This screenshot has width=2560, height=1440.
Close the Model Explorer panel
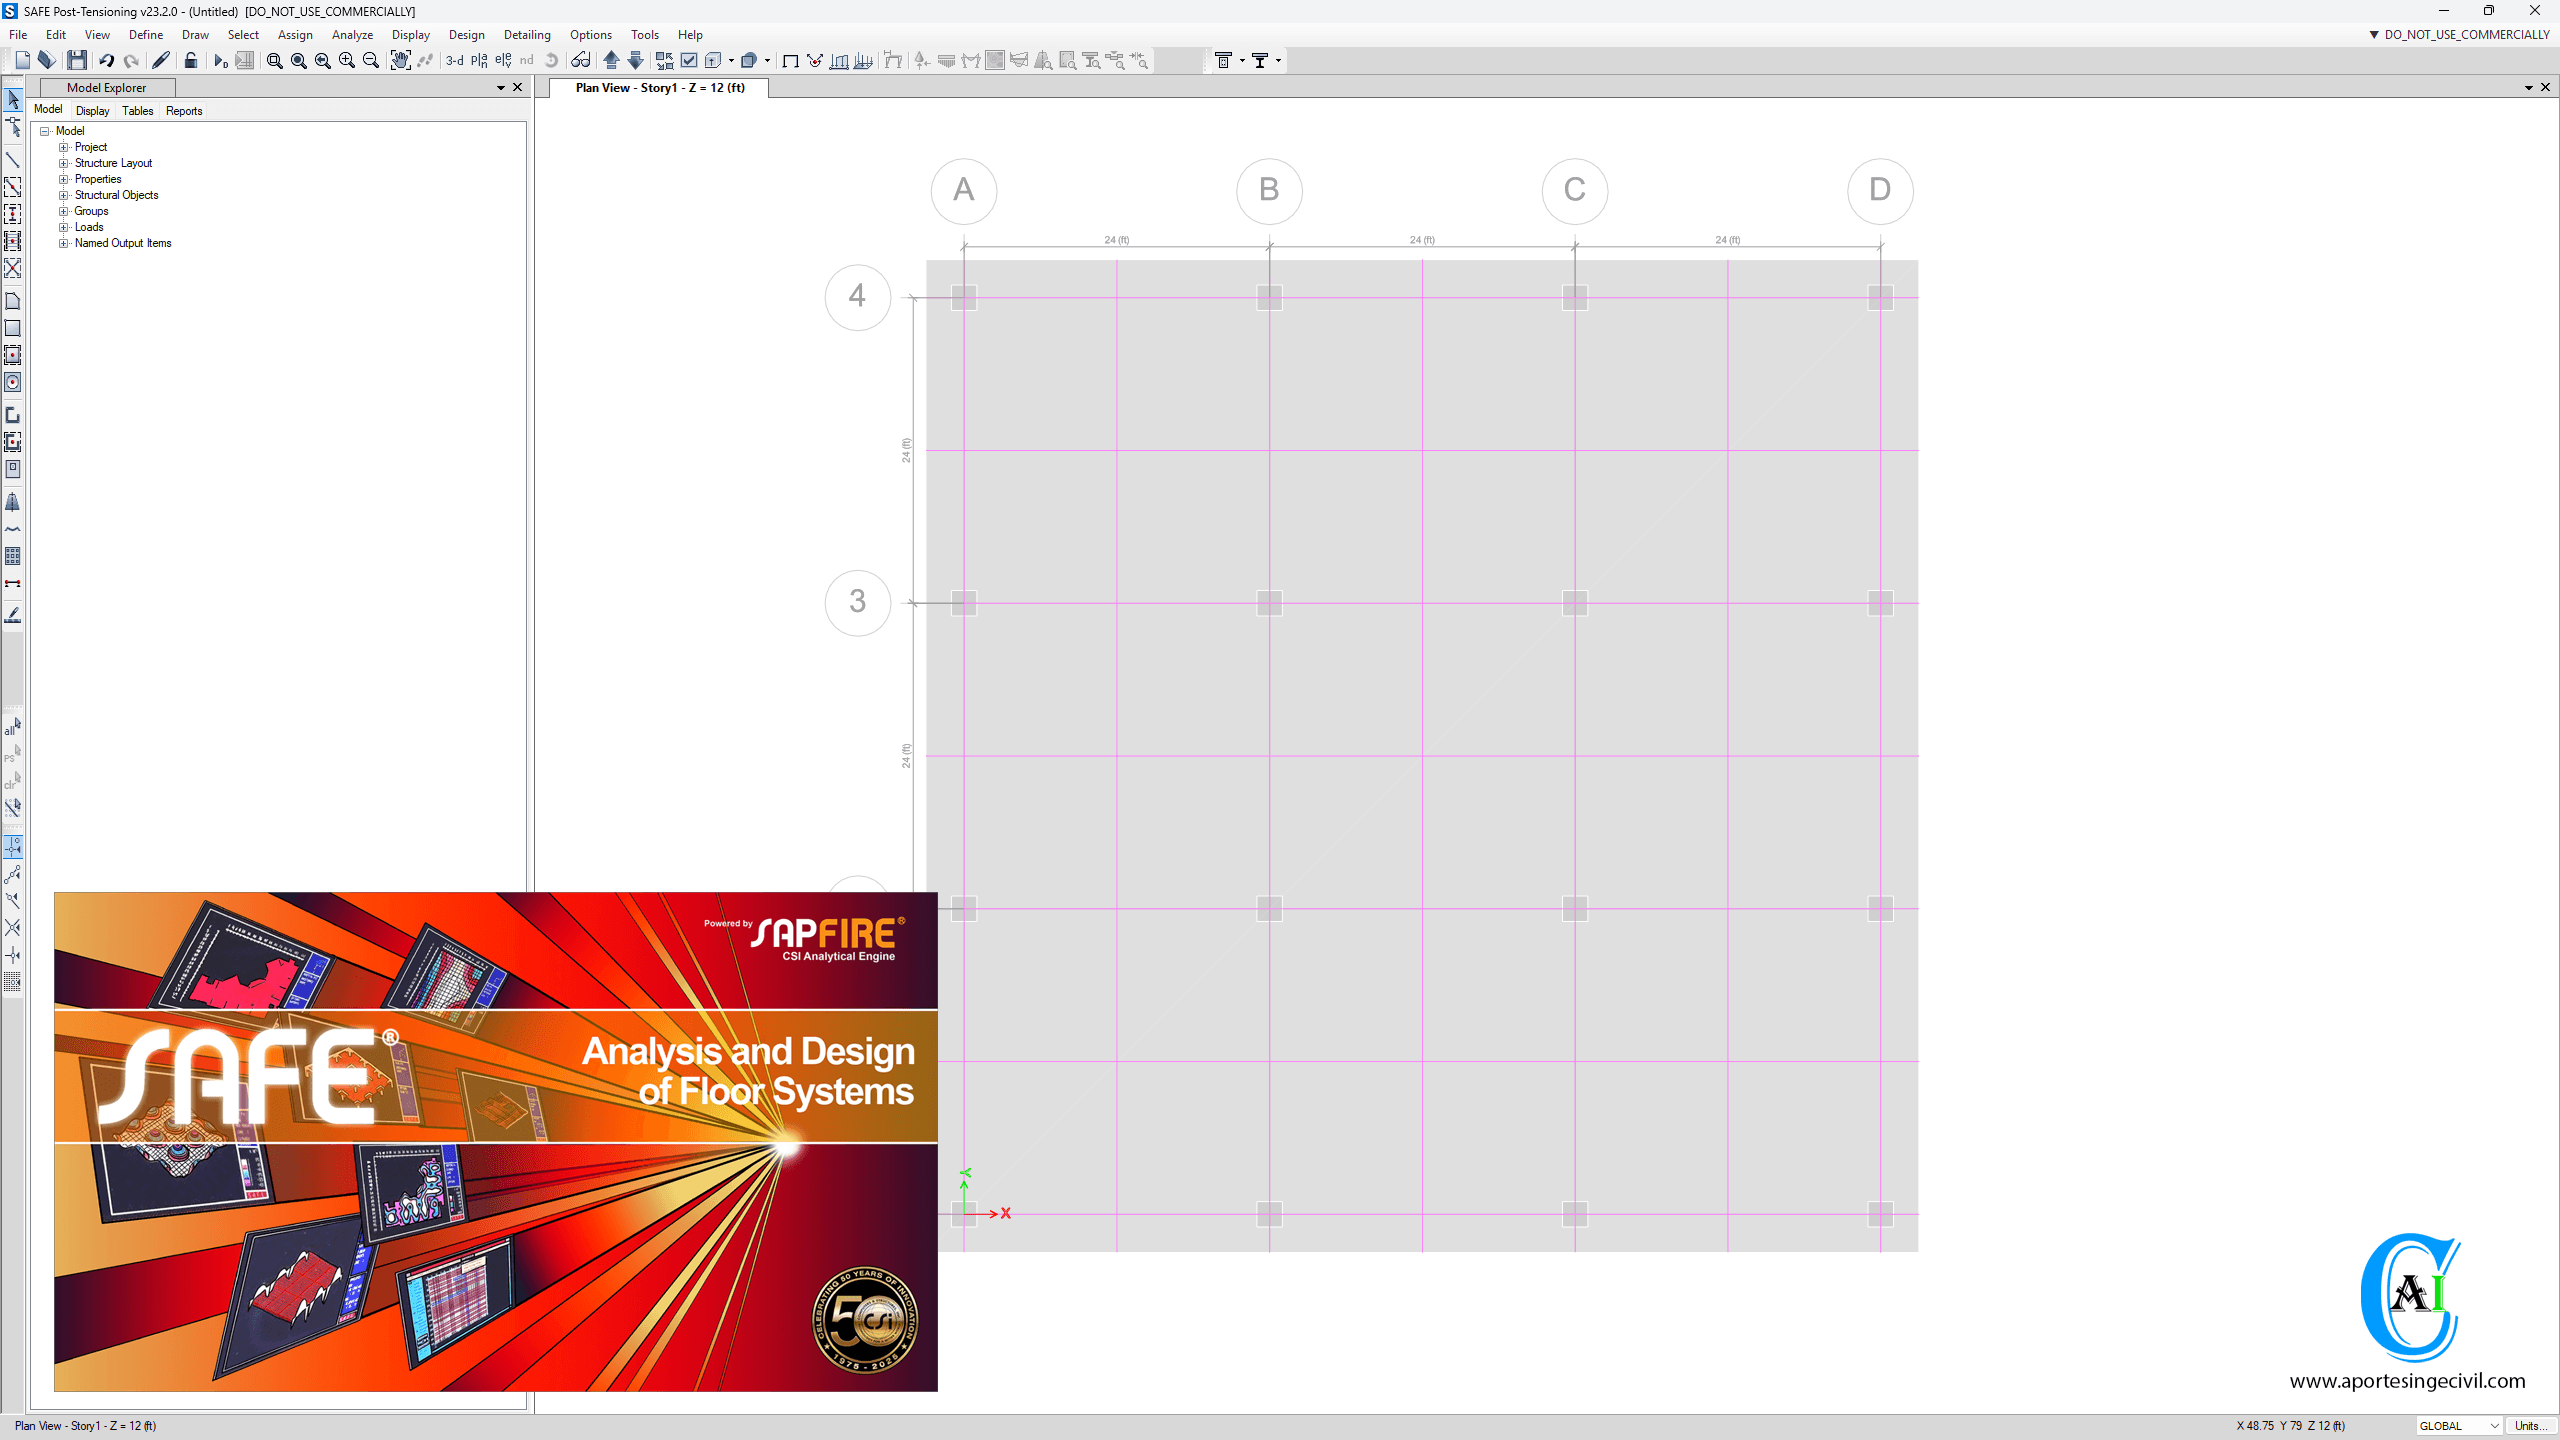(x=518, y=88)
